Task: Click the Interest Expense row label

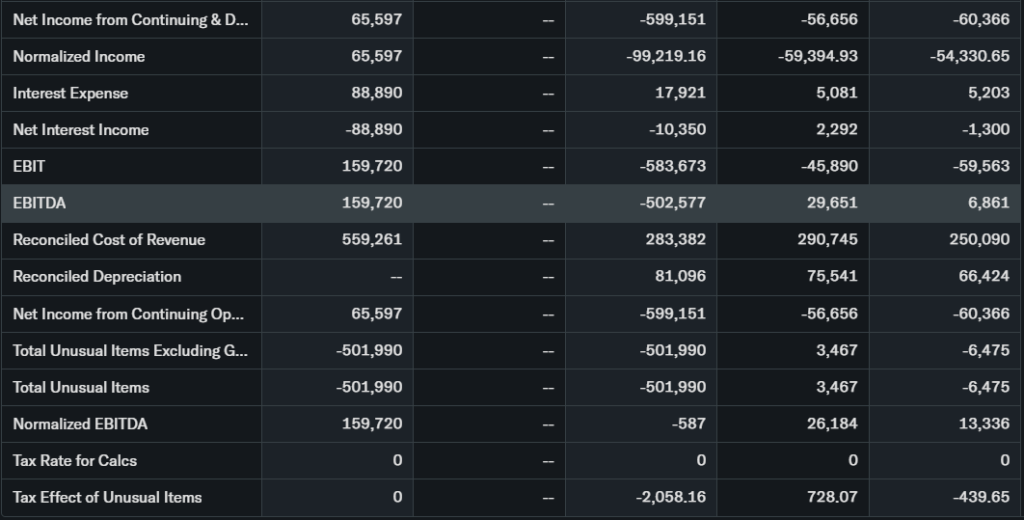Action: click(x=70, y=93)
